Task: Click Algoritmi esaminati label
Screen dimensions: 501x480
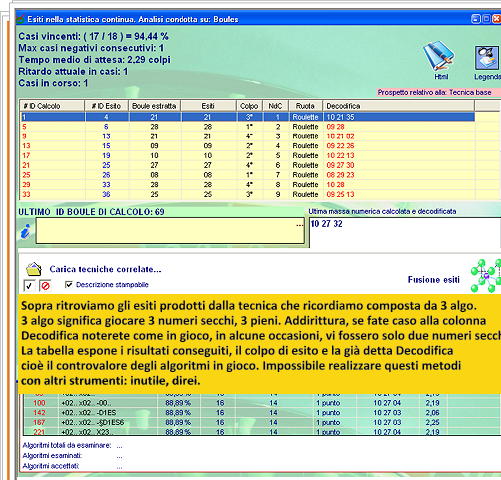Action: tap(52, 456)
